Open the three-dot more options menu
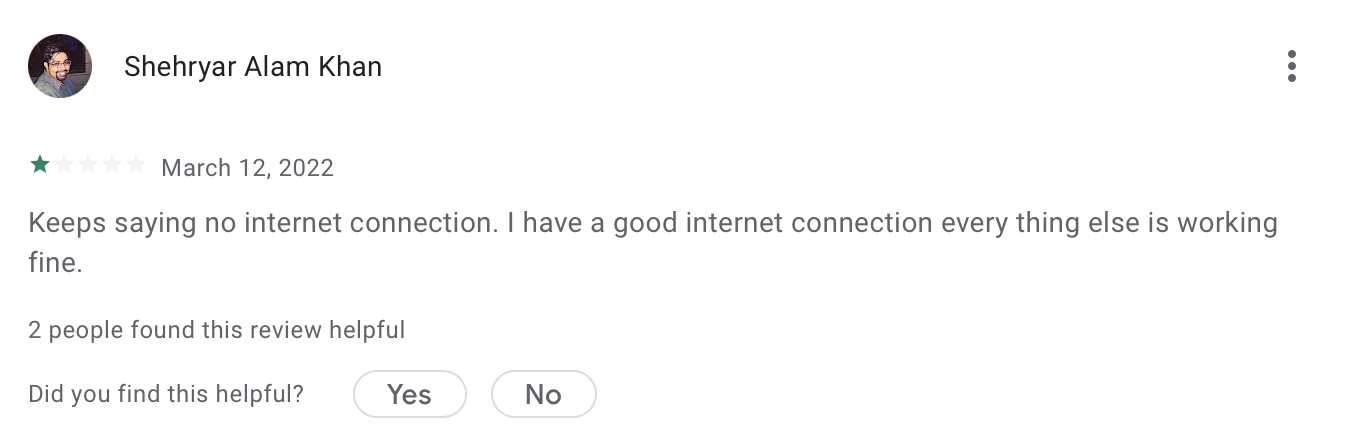 pyautogui.click(x=1291, y=66)
